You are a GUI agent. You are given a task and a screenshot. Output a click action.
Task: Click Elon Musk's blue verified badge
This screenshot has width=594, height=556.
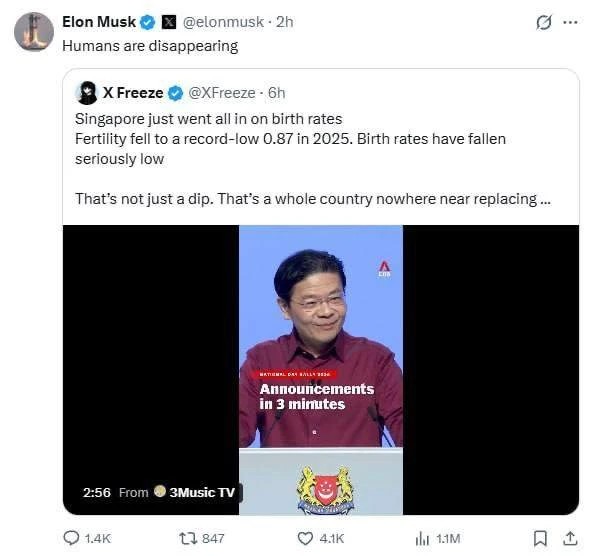(x=147, y=22)
